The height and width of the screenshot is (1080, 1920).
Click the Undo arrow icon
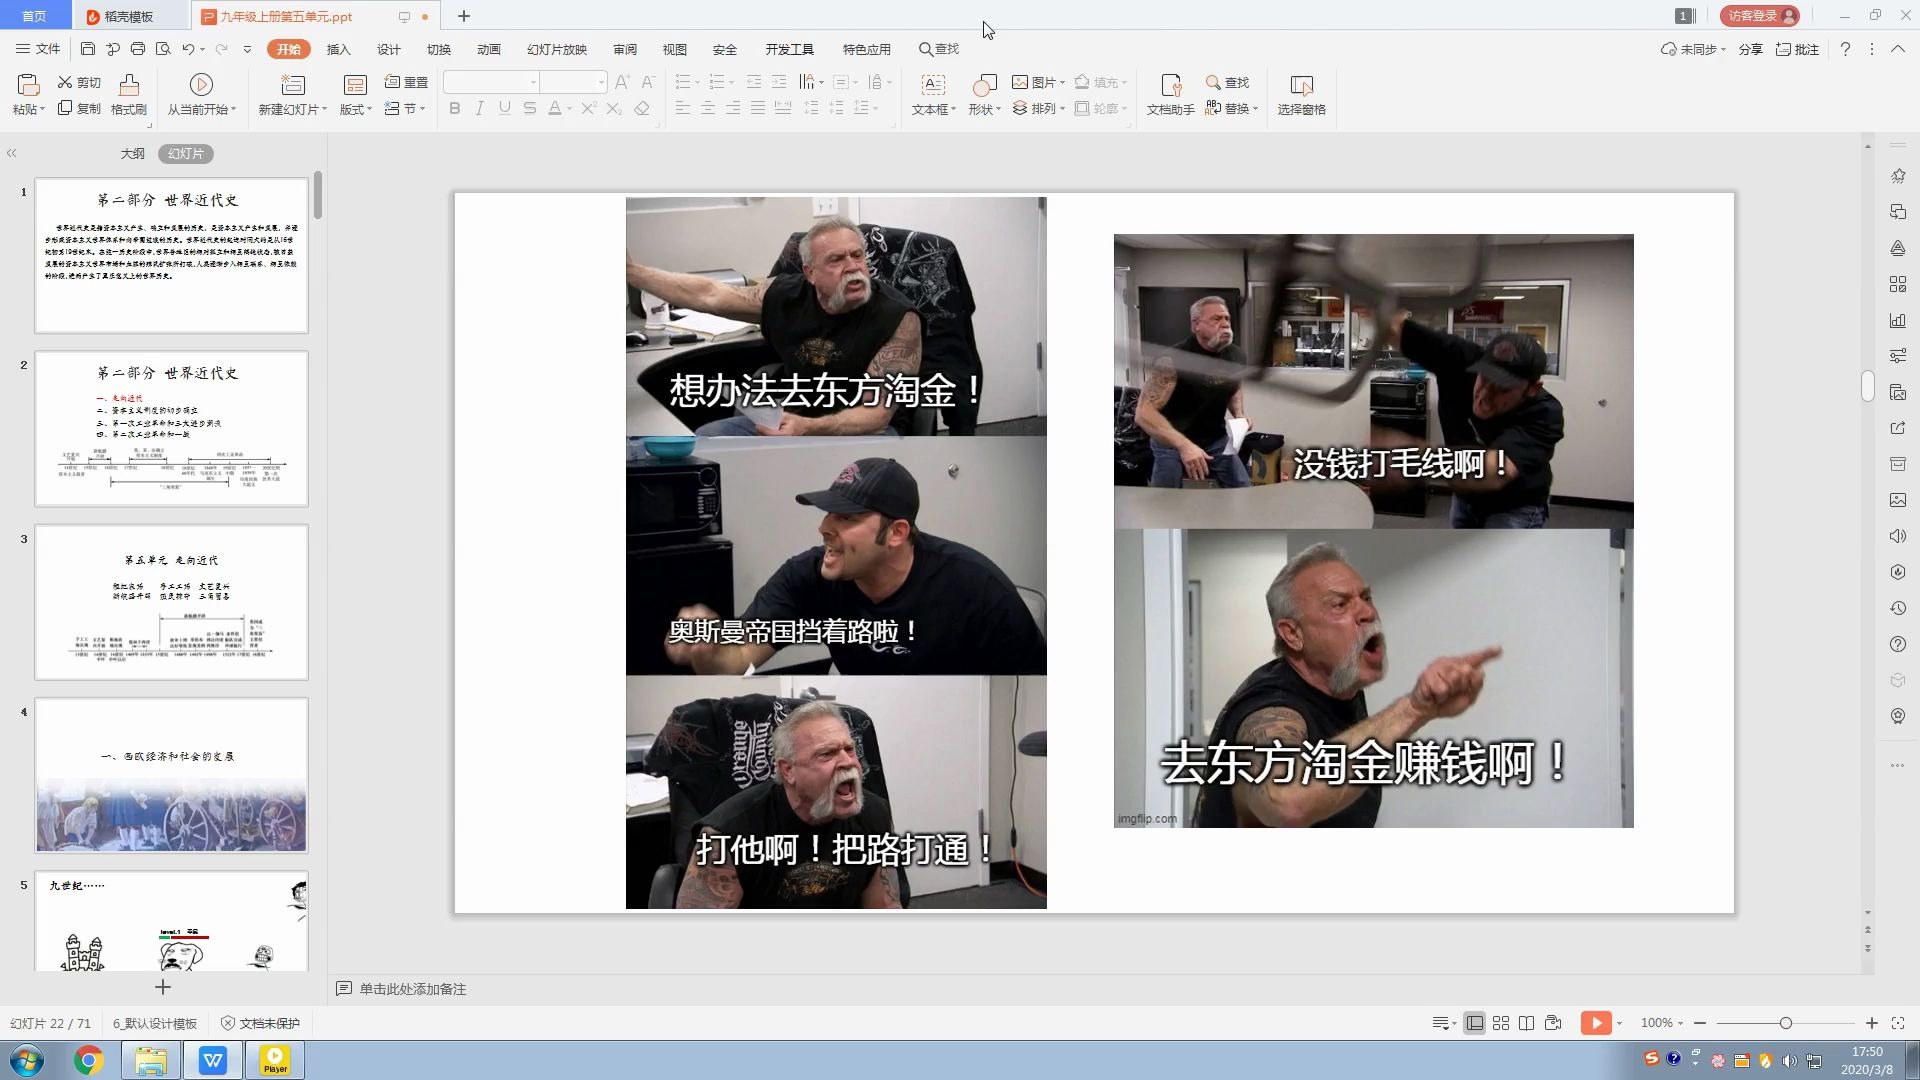tap(188, 48)
